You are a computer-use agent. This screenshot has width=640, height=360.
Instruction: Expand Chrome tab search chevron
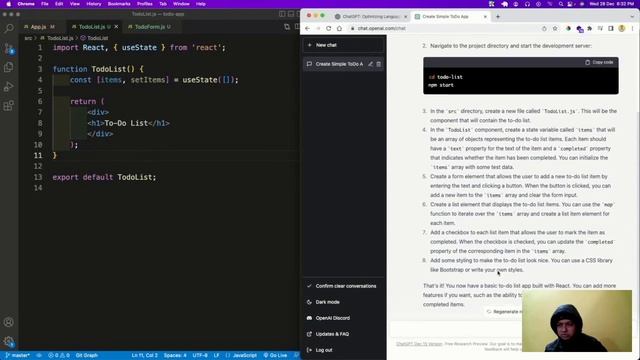click(x=632, y=17)
